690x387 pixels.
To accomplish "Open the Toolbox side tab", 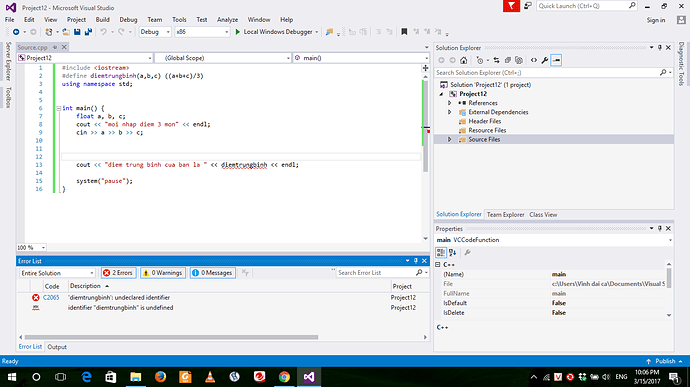I will [8, 97].
